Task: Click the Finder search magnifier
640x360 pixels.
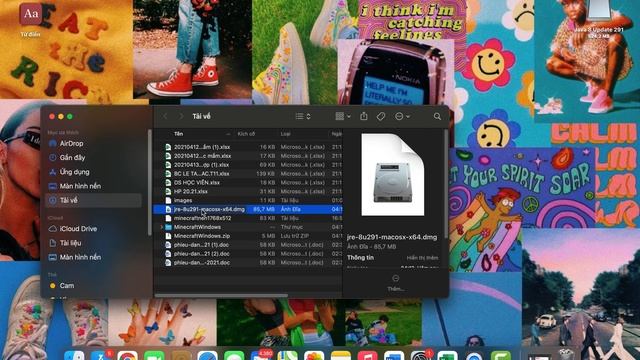Action: [x=437, y=117]
